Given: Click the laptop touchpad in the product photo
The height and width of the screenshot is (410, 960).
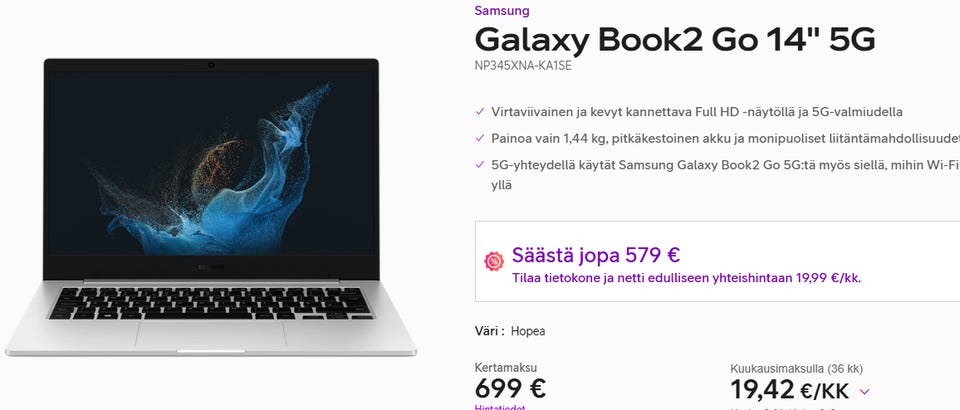Looking at the screenshot, I should point(211,335).
